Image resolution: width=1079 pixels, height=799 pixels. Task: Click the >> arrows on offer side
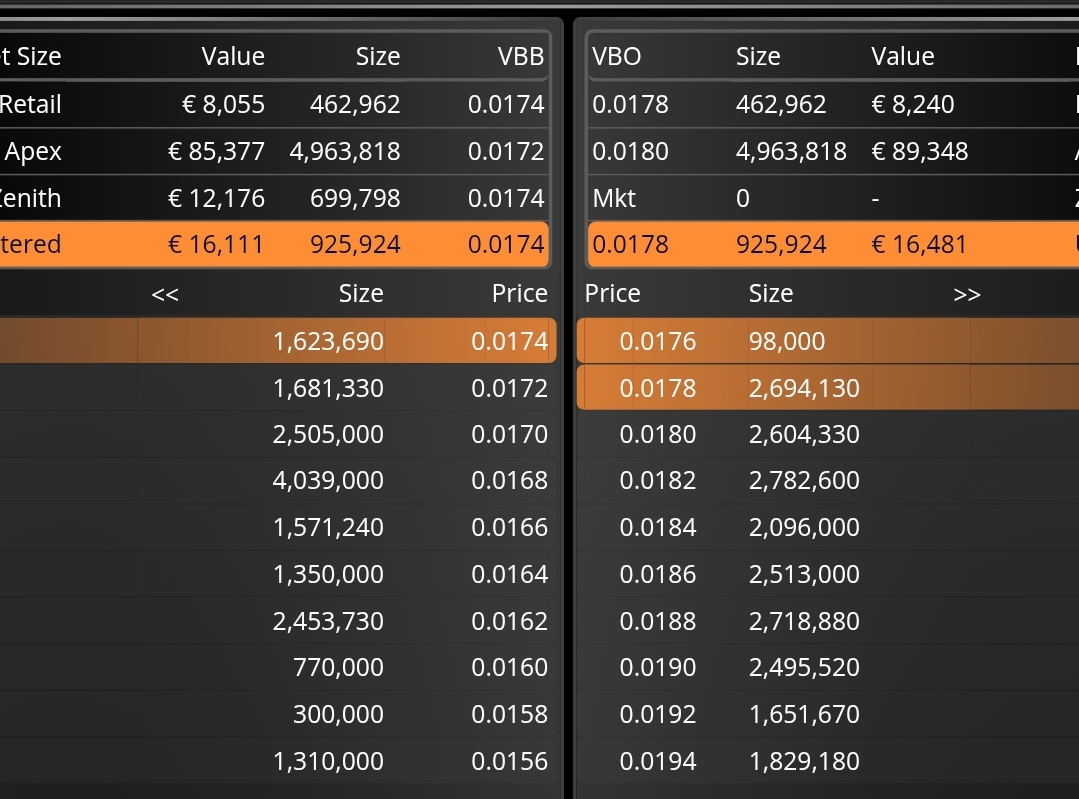[x=967, y=295]
